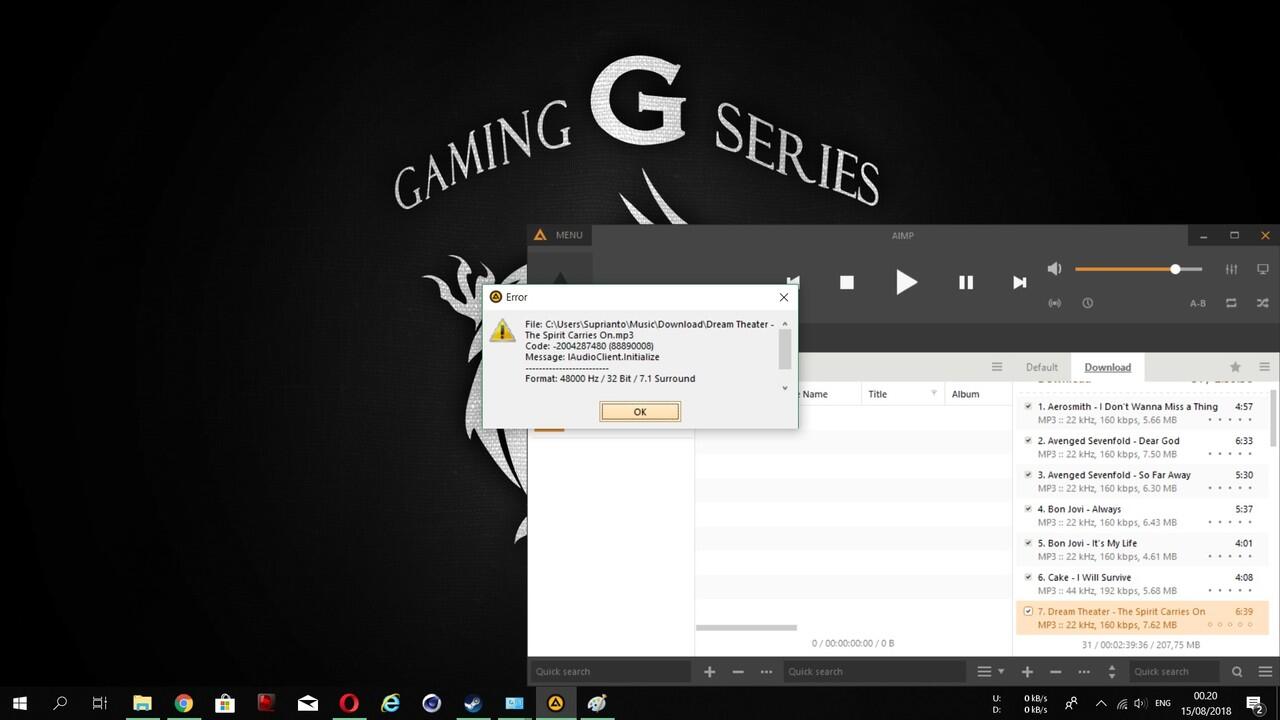Click the Stop playback button
The width and height of the screenshot is (1280, 720).
click(846, 283)
